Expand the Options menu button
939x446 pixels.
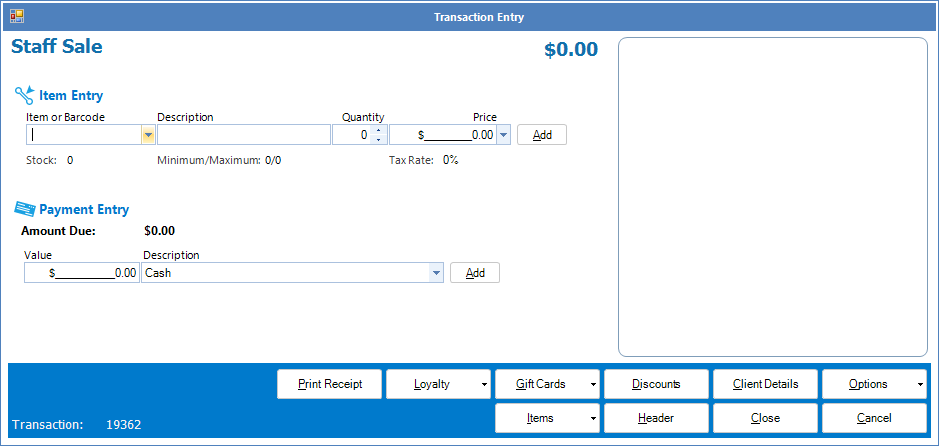point(874,384)
